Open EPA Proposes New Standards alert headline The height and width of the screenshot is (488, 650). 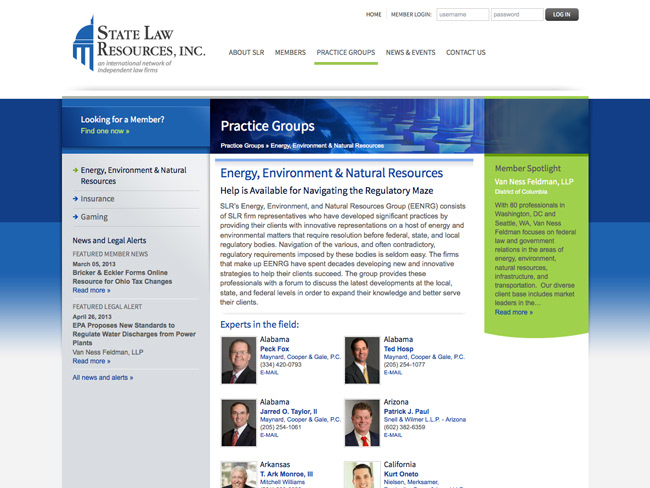(134, 334)
